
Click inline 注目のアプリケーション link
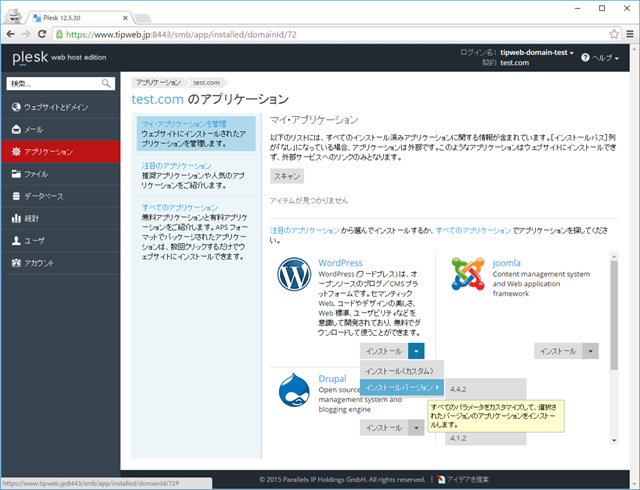point(304,231)
